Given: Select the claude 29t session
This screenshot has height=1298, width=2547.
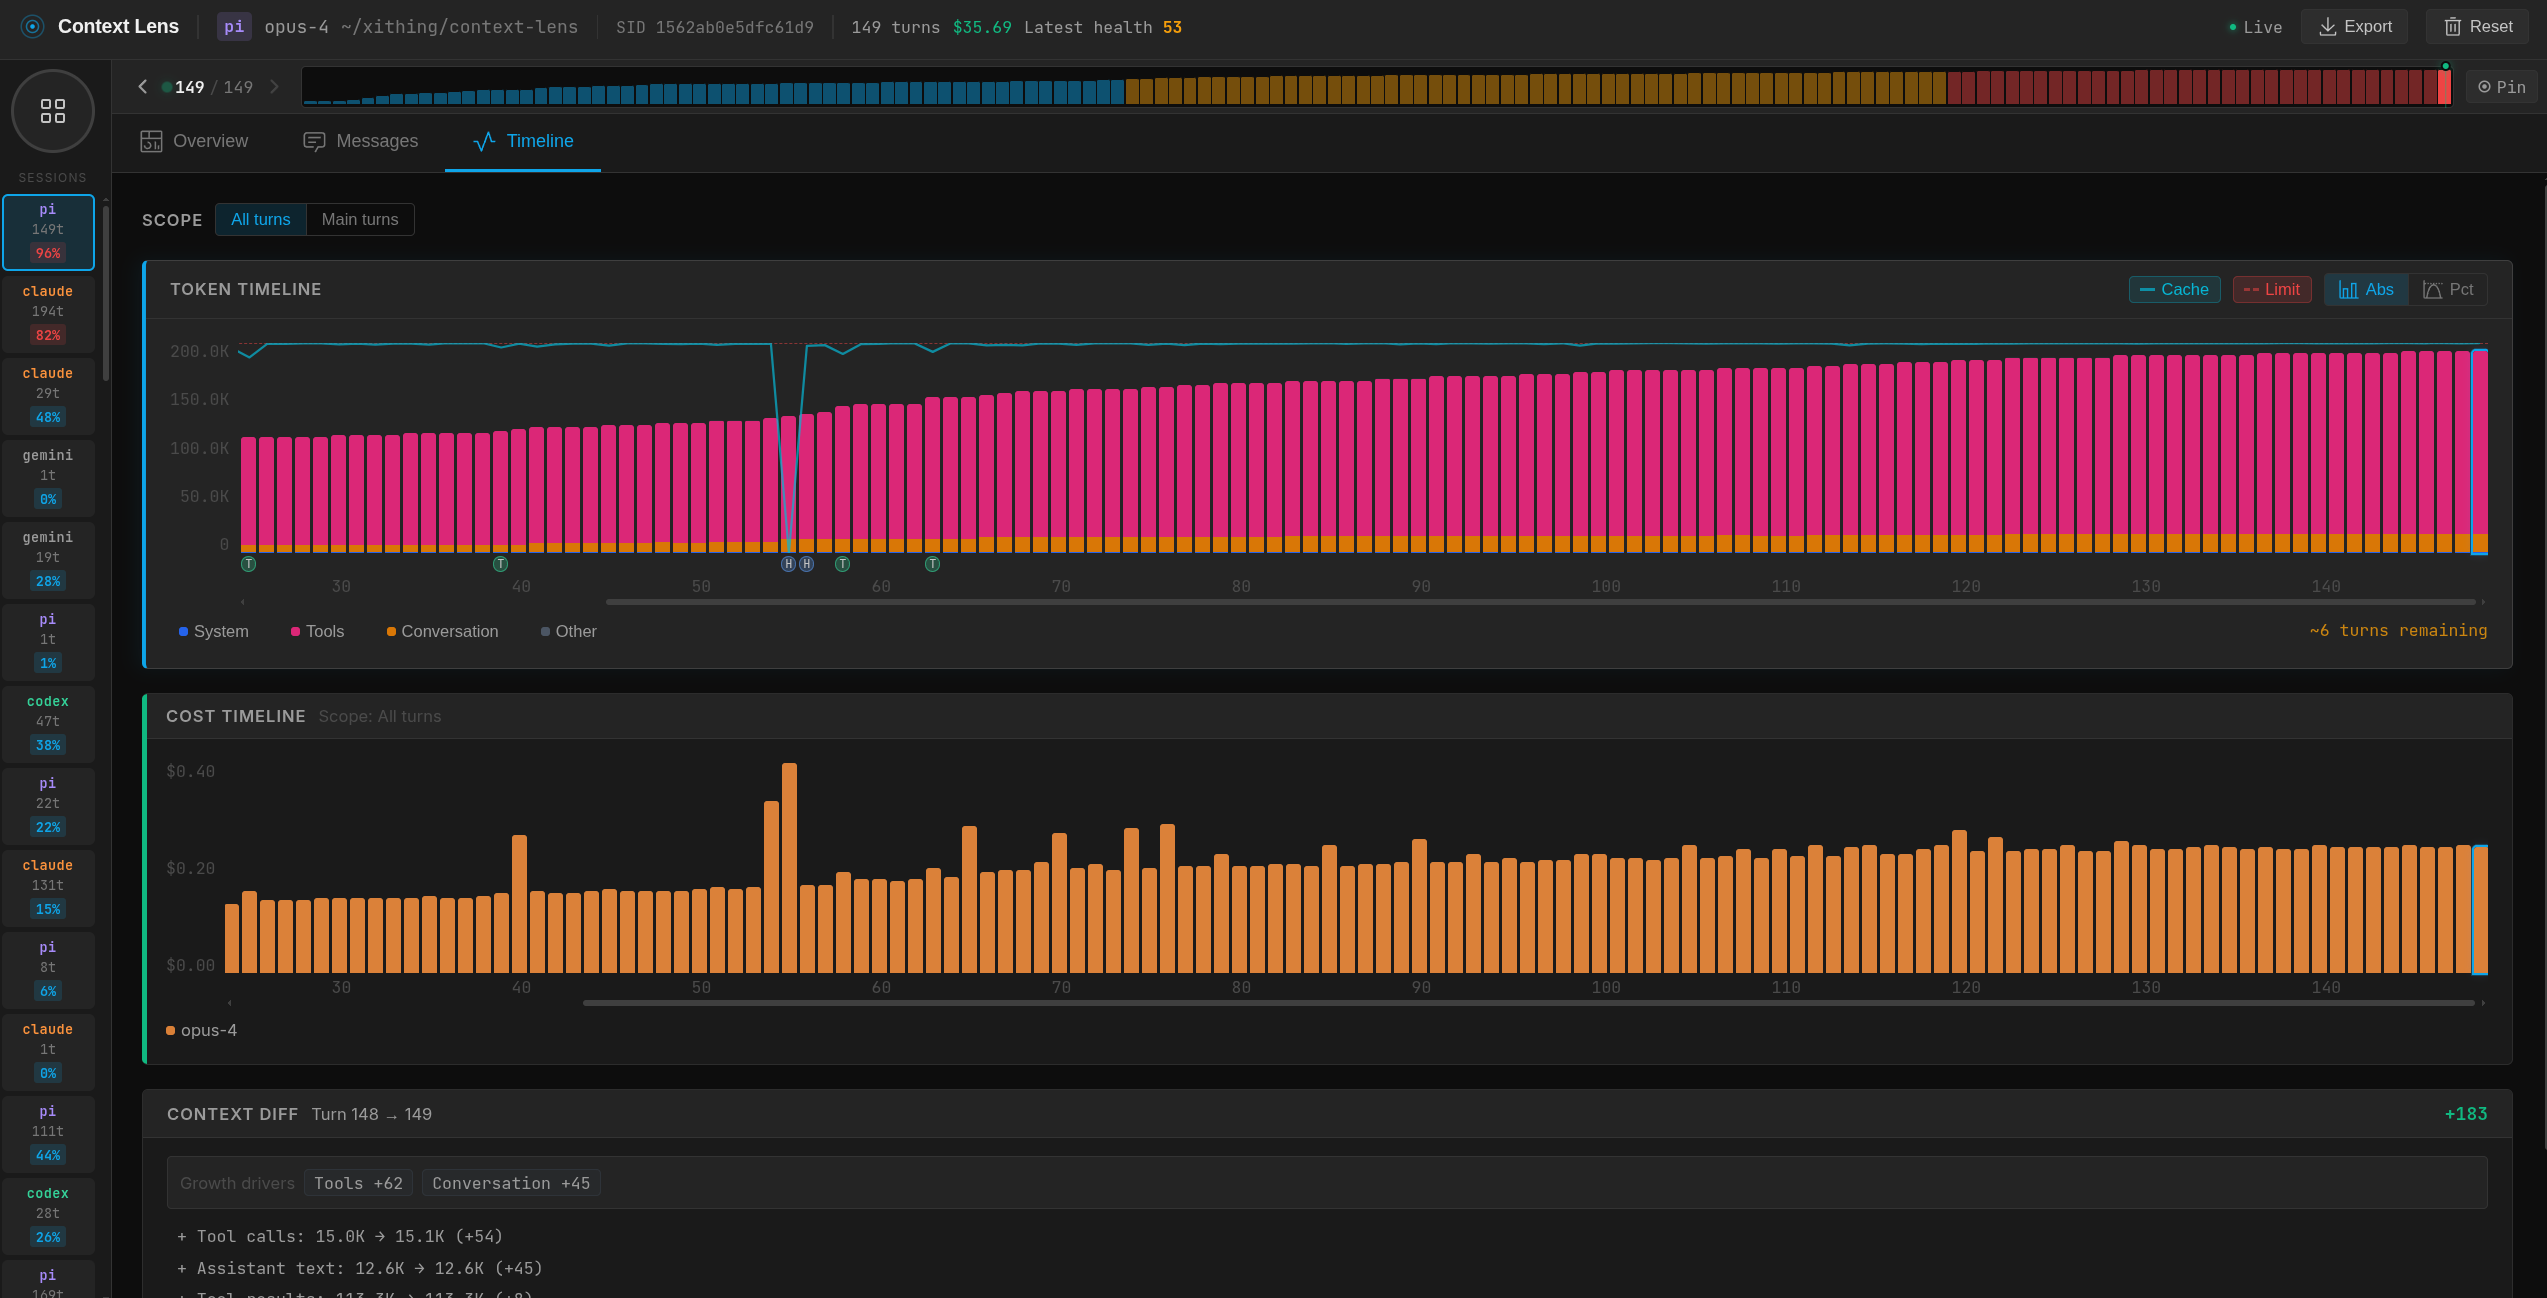Looking at the screenshot, I should [48, 395].
